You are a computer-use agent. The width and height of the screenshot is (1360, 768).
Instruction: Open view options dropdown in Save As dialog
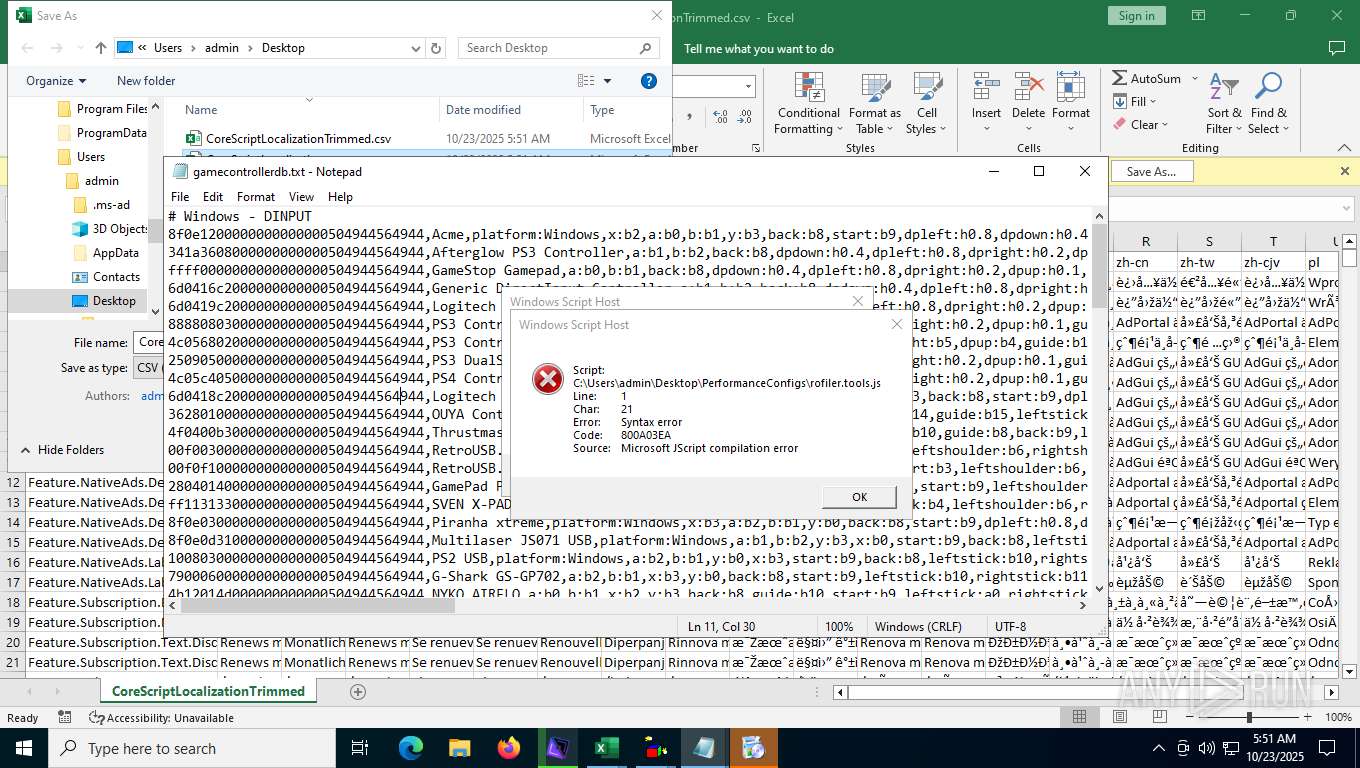click(607, 81)
